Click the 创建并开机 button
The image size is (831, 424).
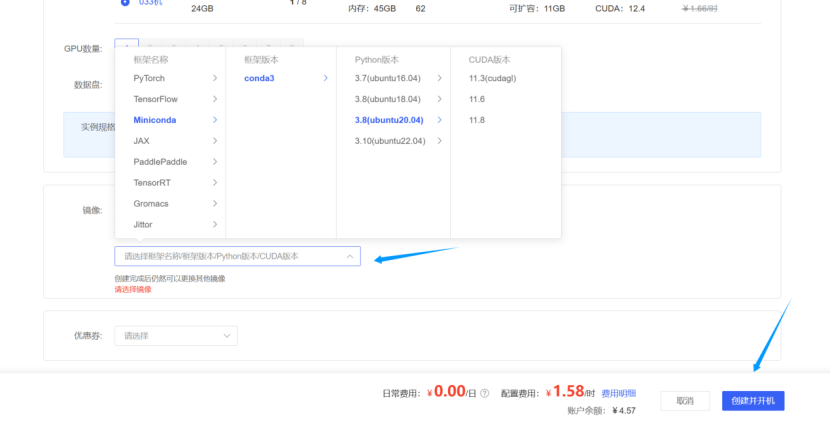(x=753, y=401)
